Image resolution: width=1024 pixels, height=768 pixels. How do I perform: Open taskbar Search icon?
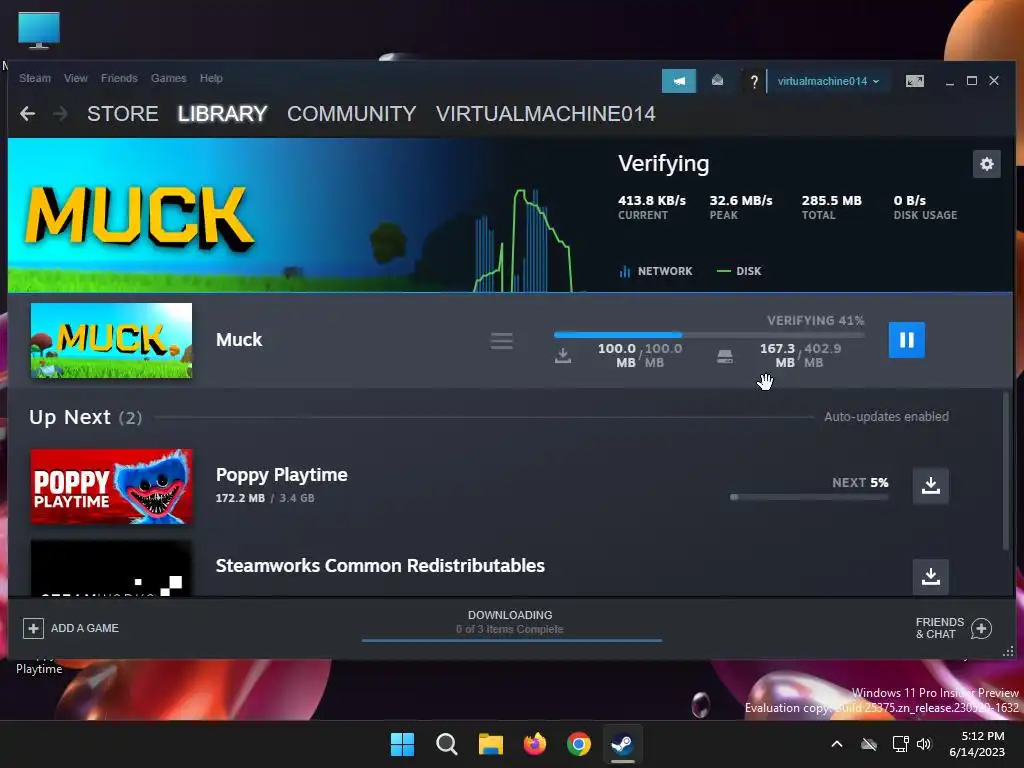(x=447, y=744)
